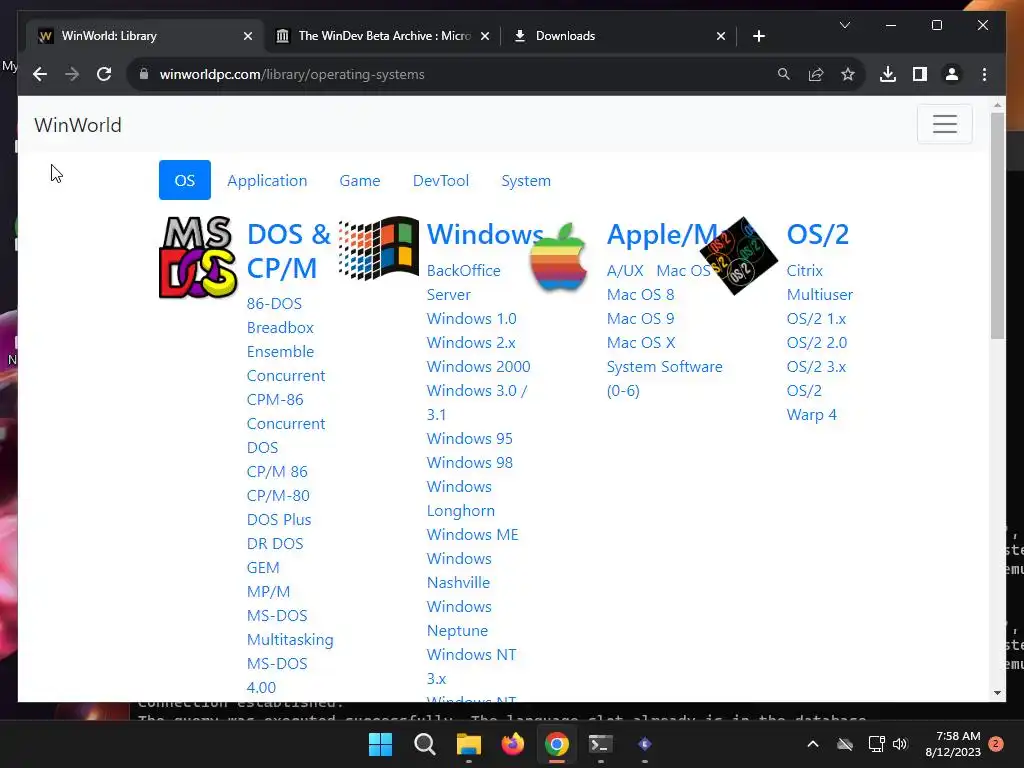Open Windows 1.0 link
The height and width of the screenshot is (768, 1024).
472,319
